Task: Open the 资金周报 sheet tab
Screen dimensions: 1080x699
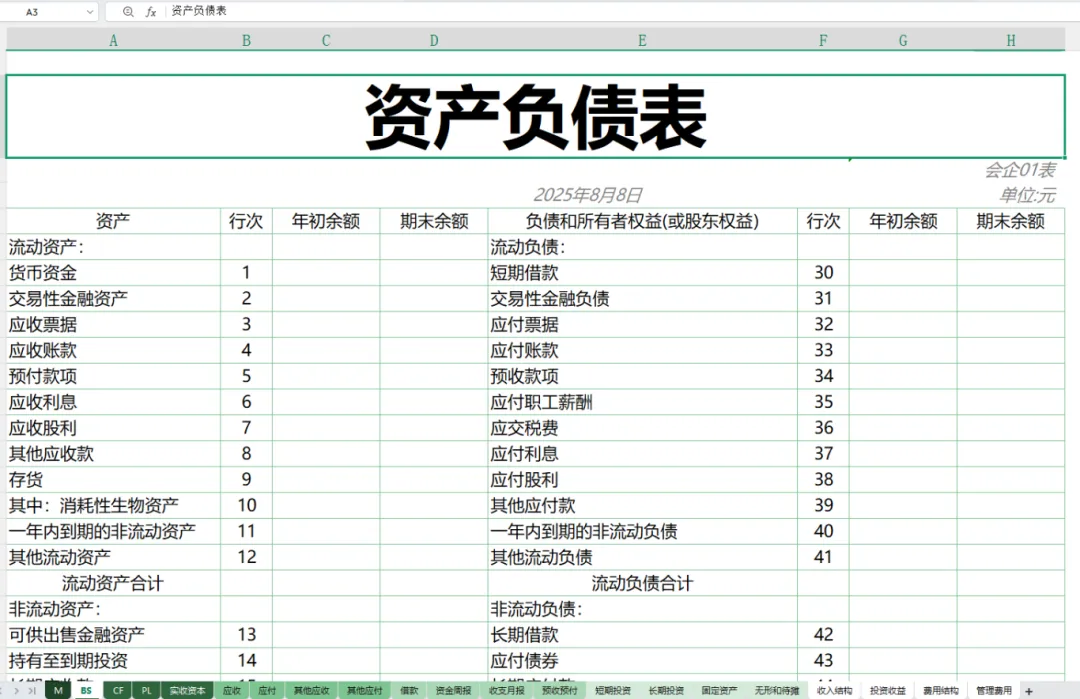Action: coord(453,690)
